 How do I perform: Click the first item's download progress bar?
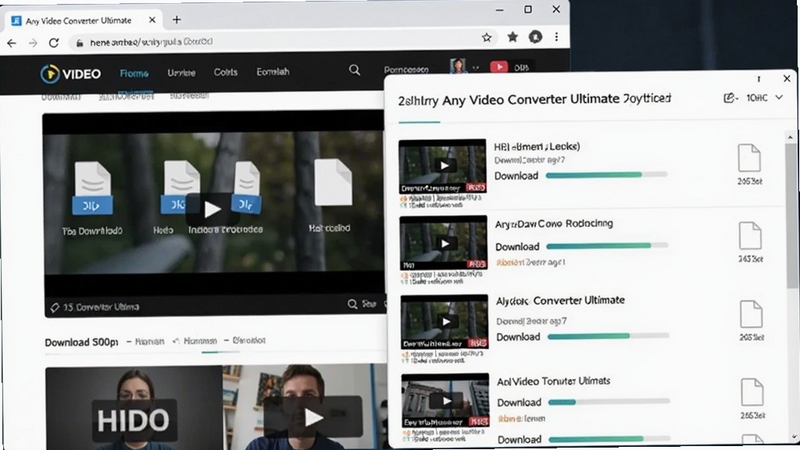[x=606, y=175]
